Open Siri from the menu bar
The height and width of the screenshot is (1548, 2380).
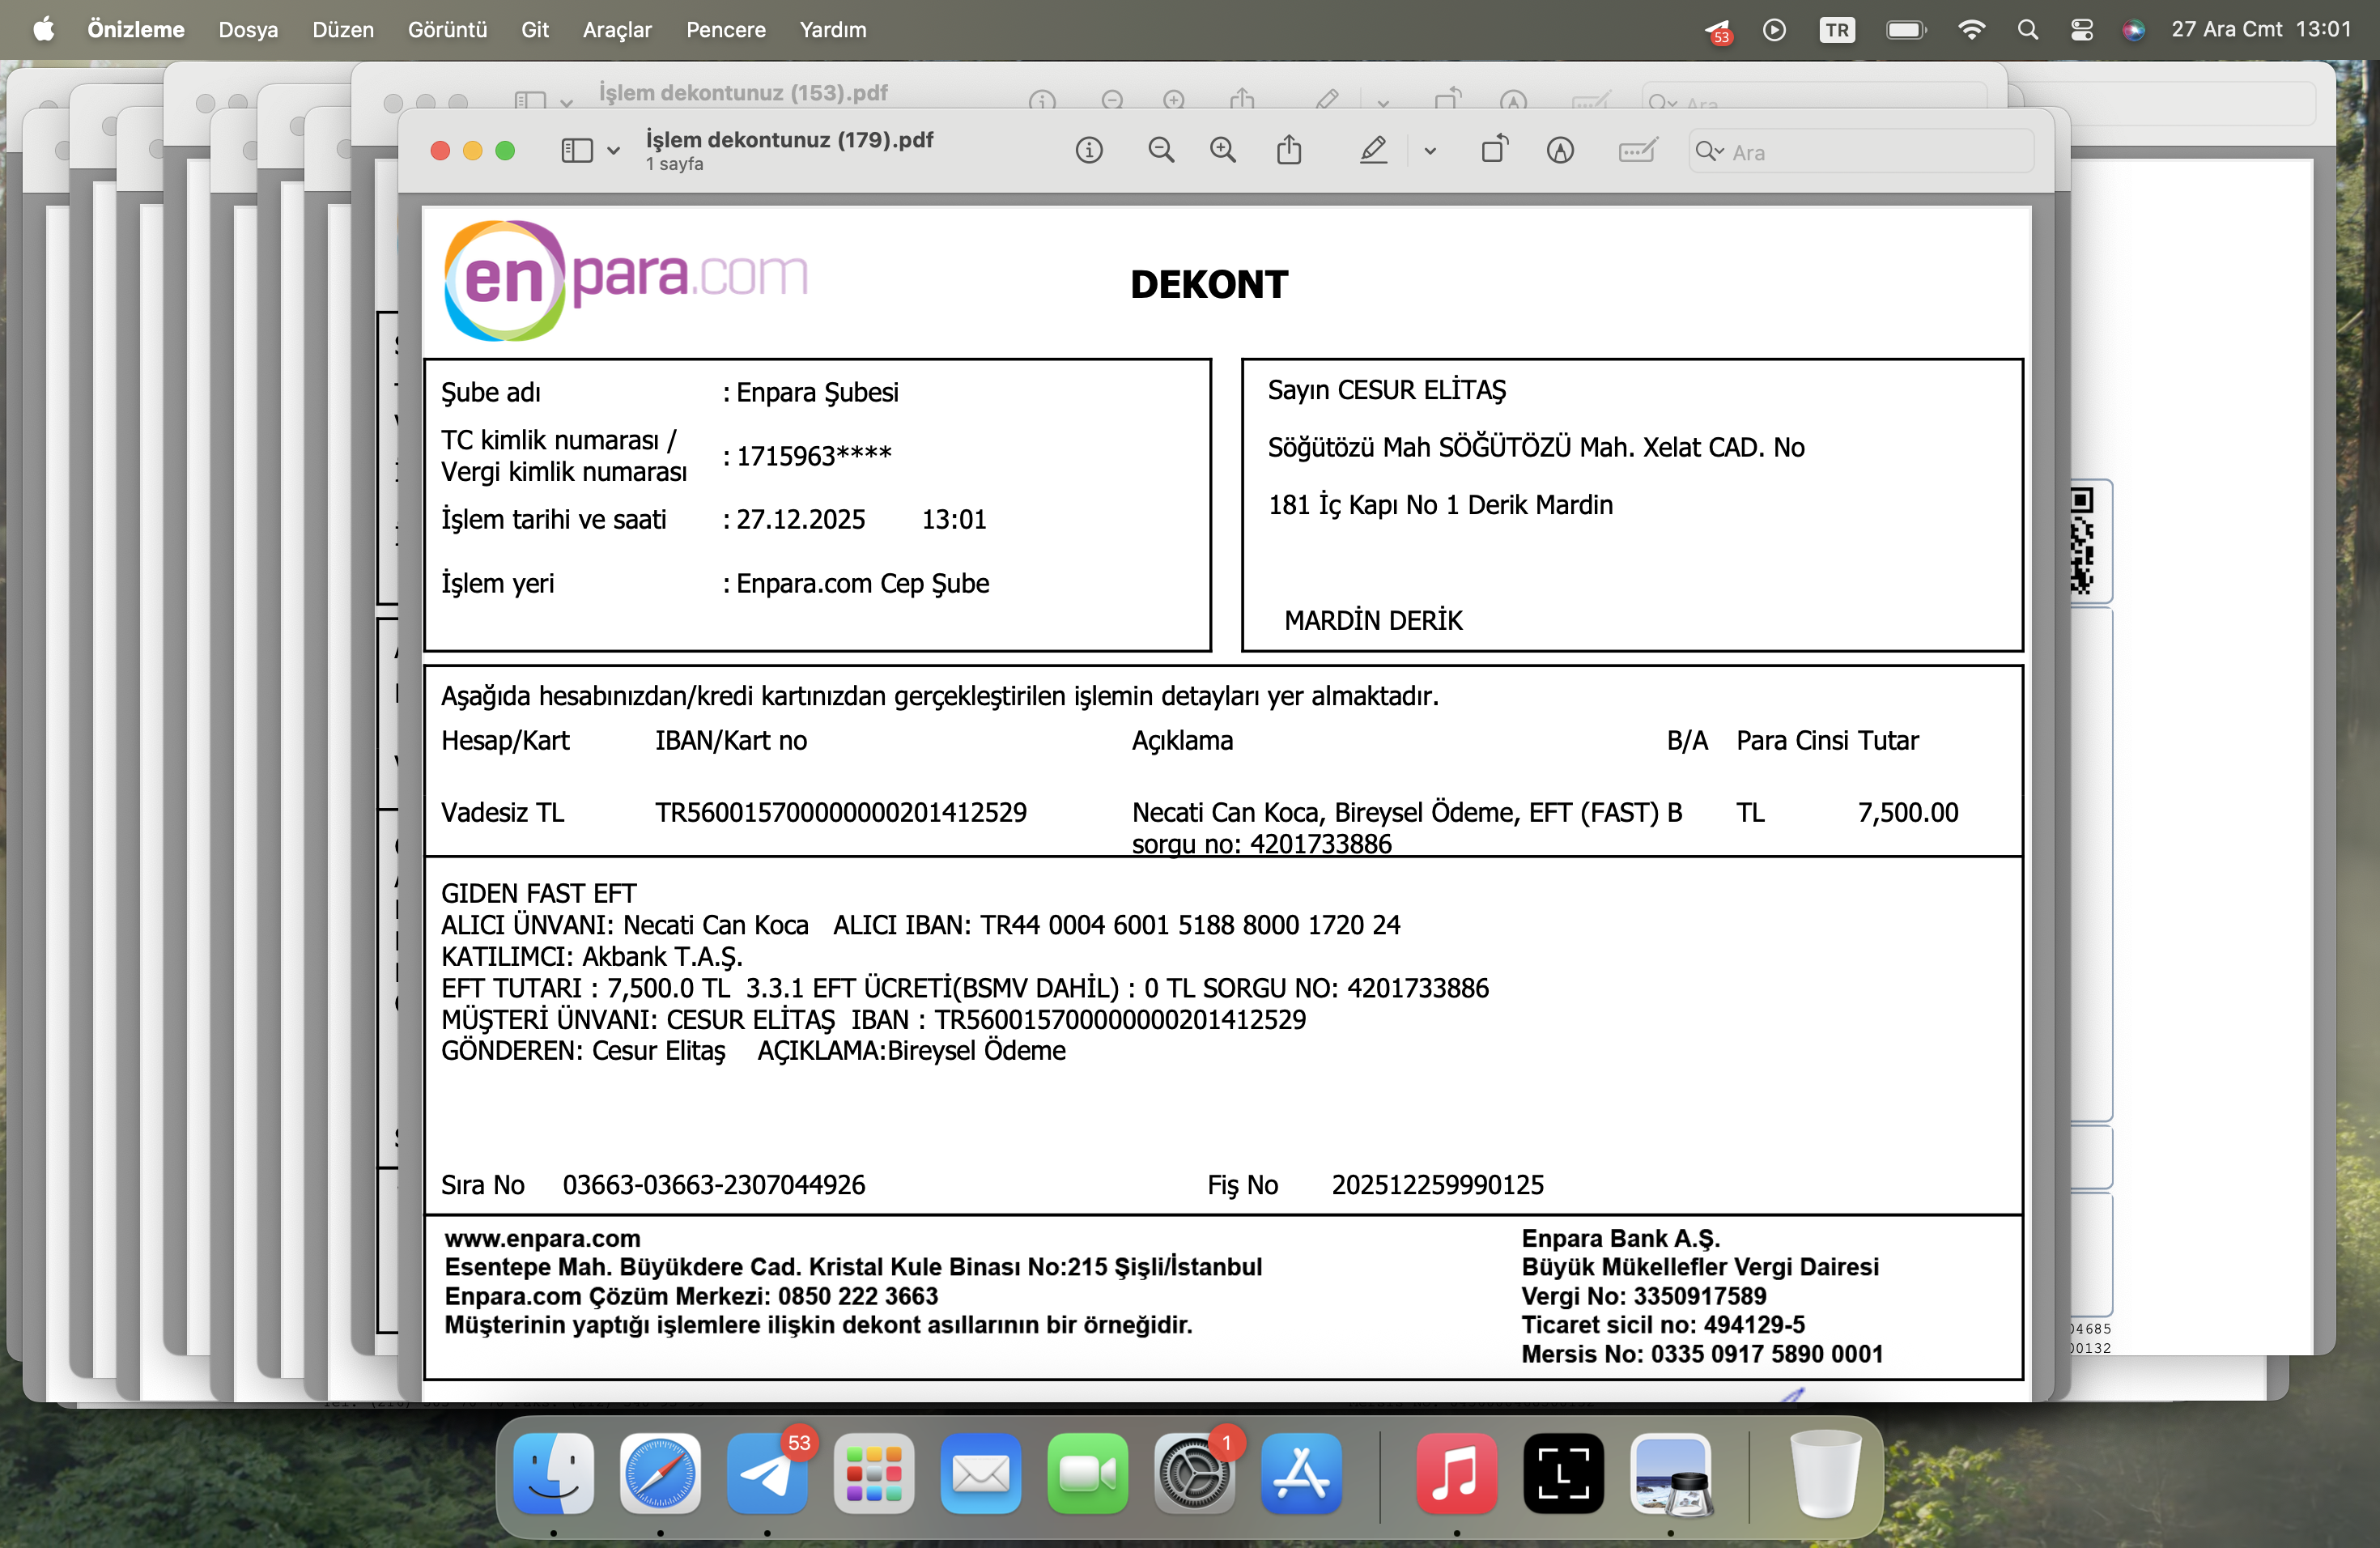[2133, 30]
